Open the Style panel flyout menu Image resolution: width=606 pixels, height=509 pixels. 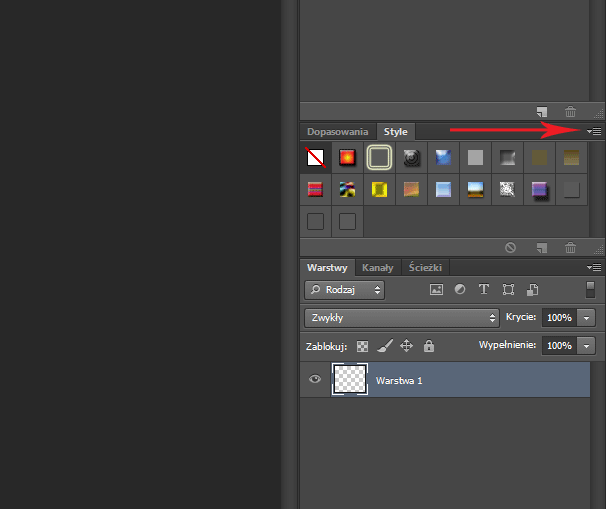(594, 131)
